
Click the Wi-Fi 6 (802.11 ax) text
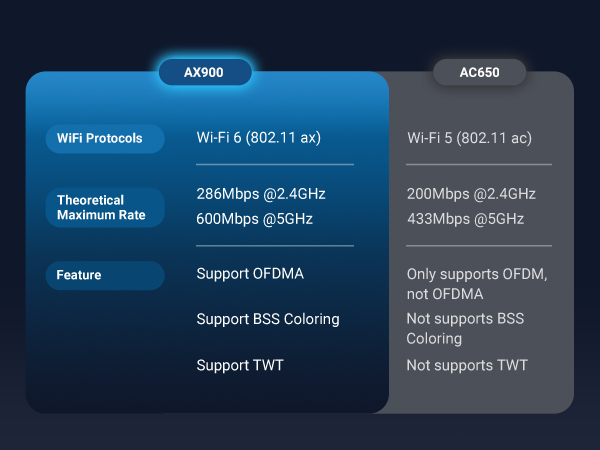[x=259, y=137]
